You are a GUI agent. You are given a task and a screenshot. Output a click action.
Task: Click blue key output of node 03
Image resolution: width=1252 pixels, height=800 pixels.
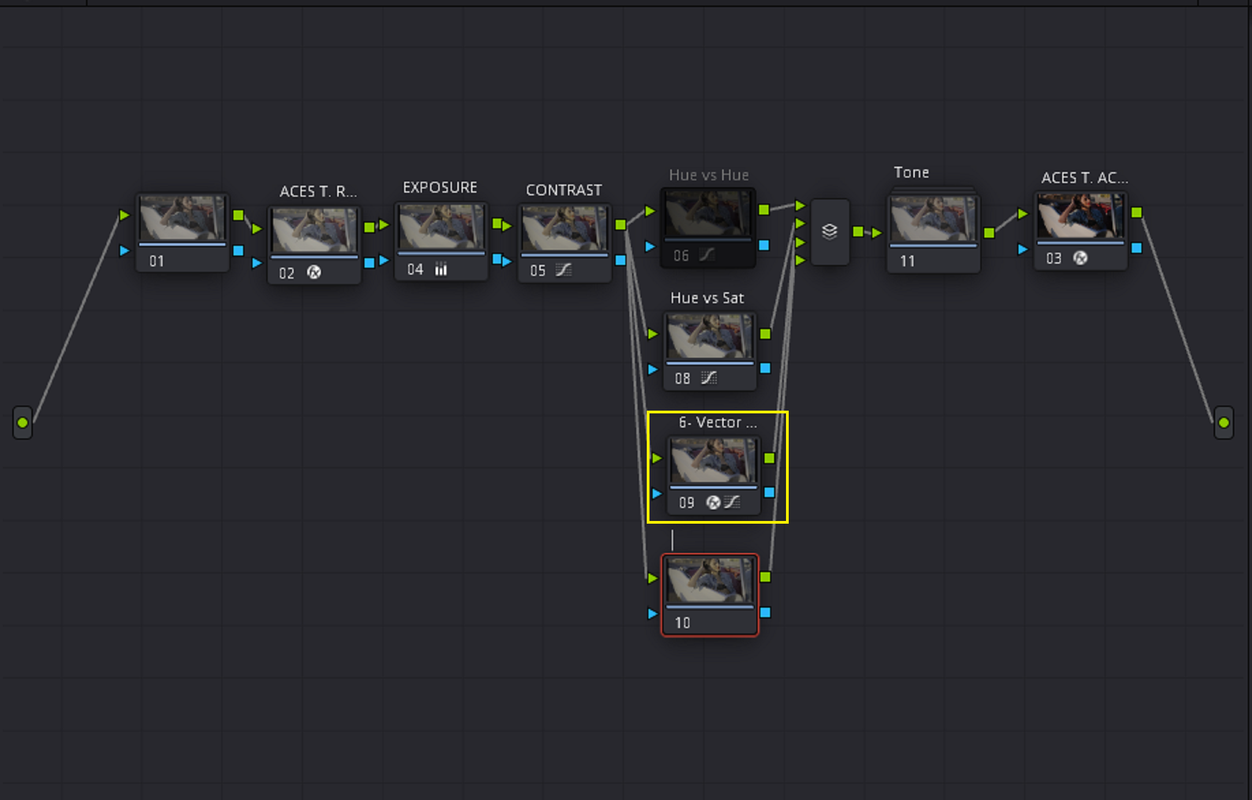(1137, 247)
